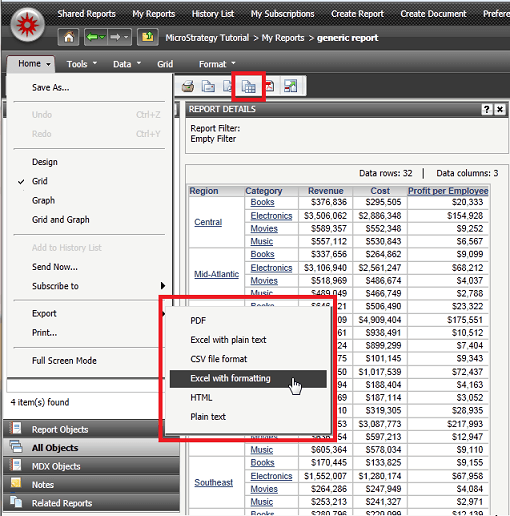Click the '4 item(s) found' text
The image size is (510, 516).
coord(40,402)
